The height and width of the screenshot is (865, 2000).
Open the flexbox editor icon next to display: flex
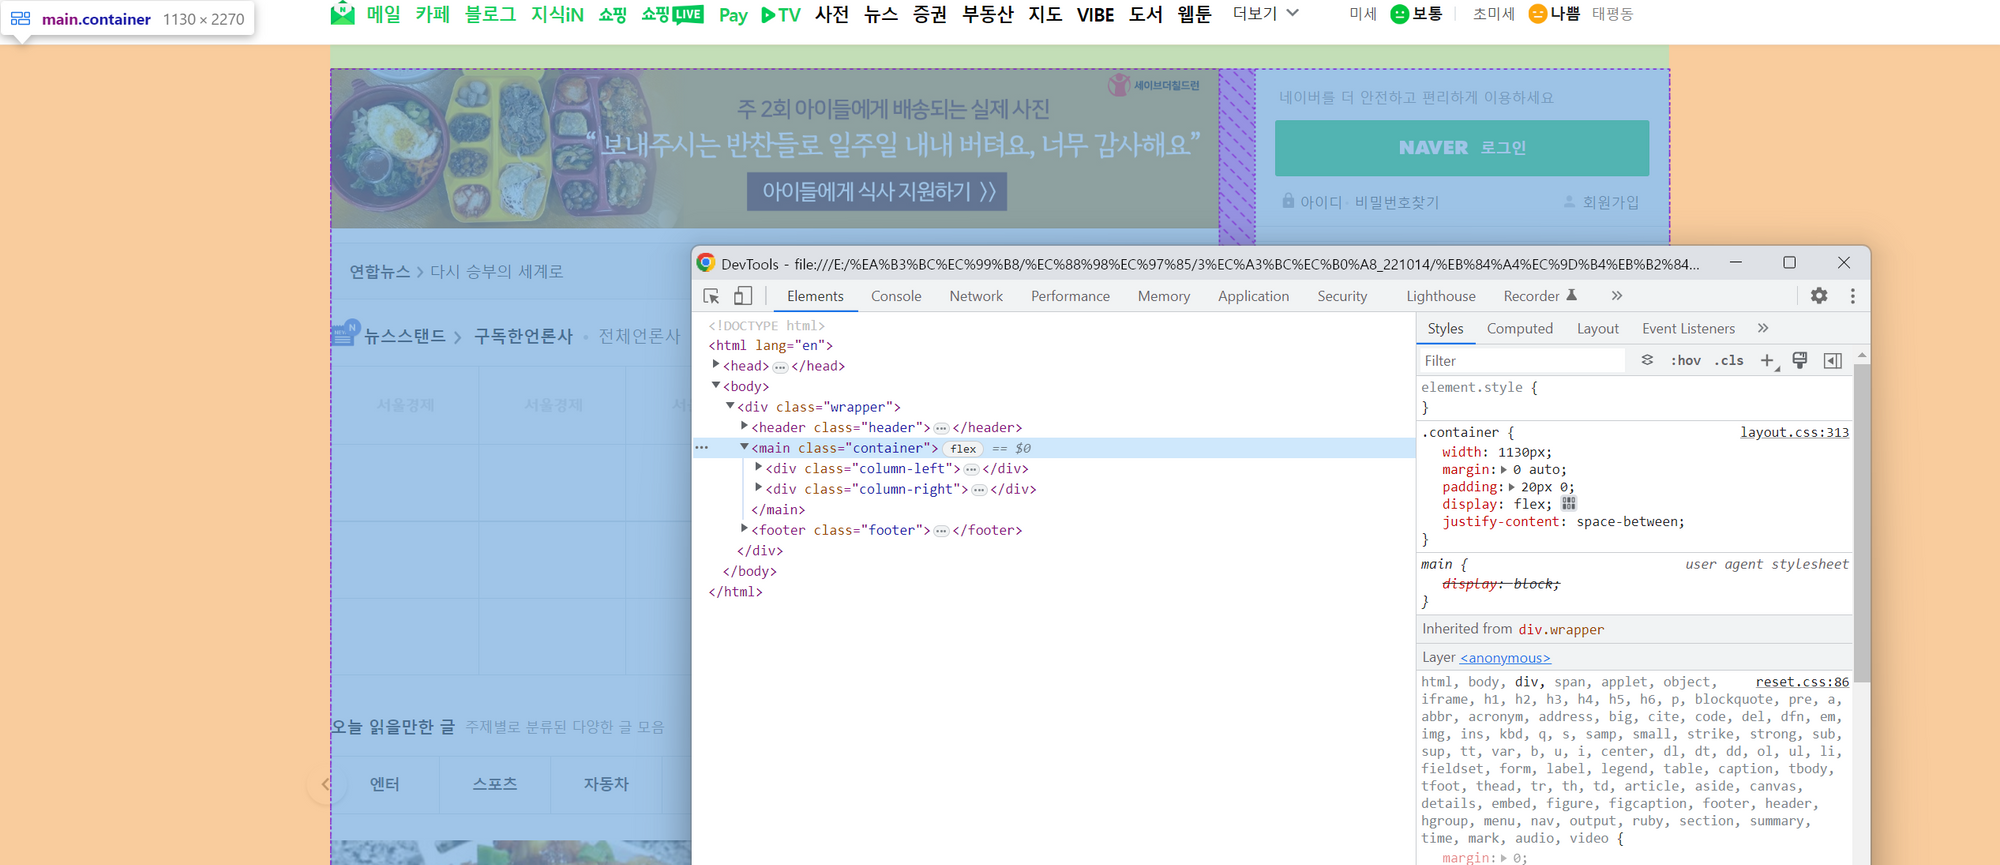(x=1569, y=504)
